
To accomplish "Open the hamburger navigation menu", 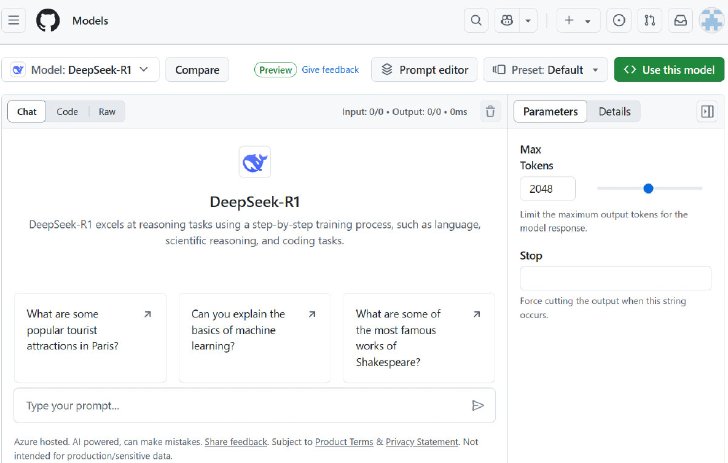I will click(x=13, y=20).
